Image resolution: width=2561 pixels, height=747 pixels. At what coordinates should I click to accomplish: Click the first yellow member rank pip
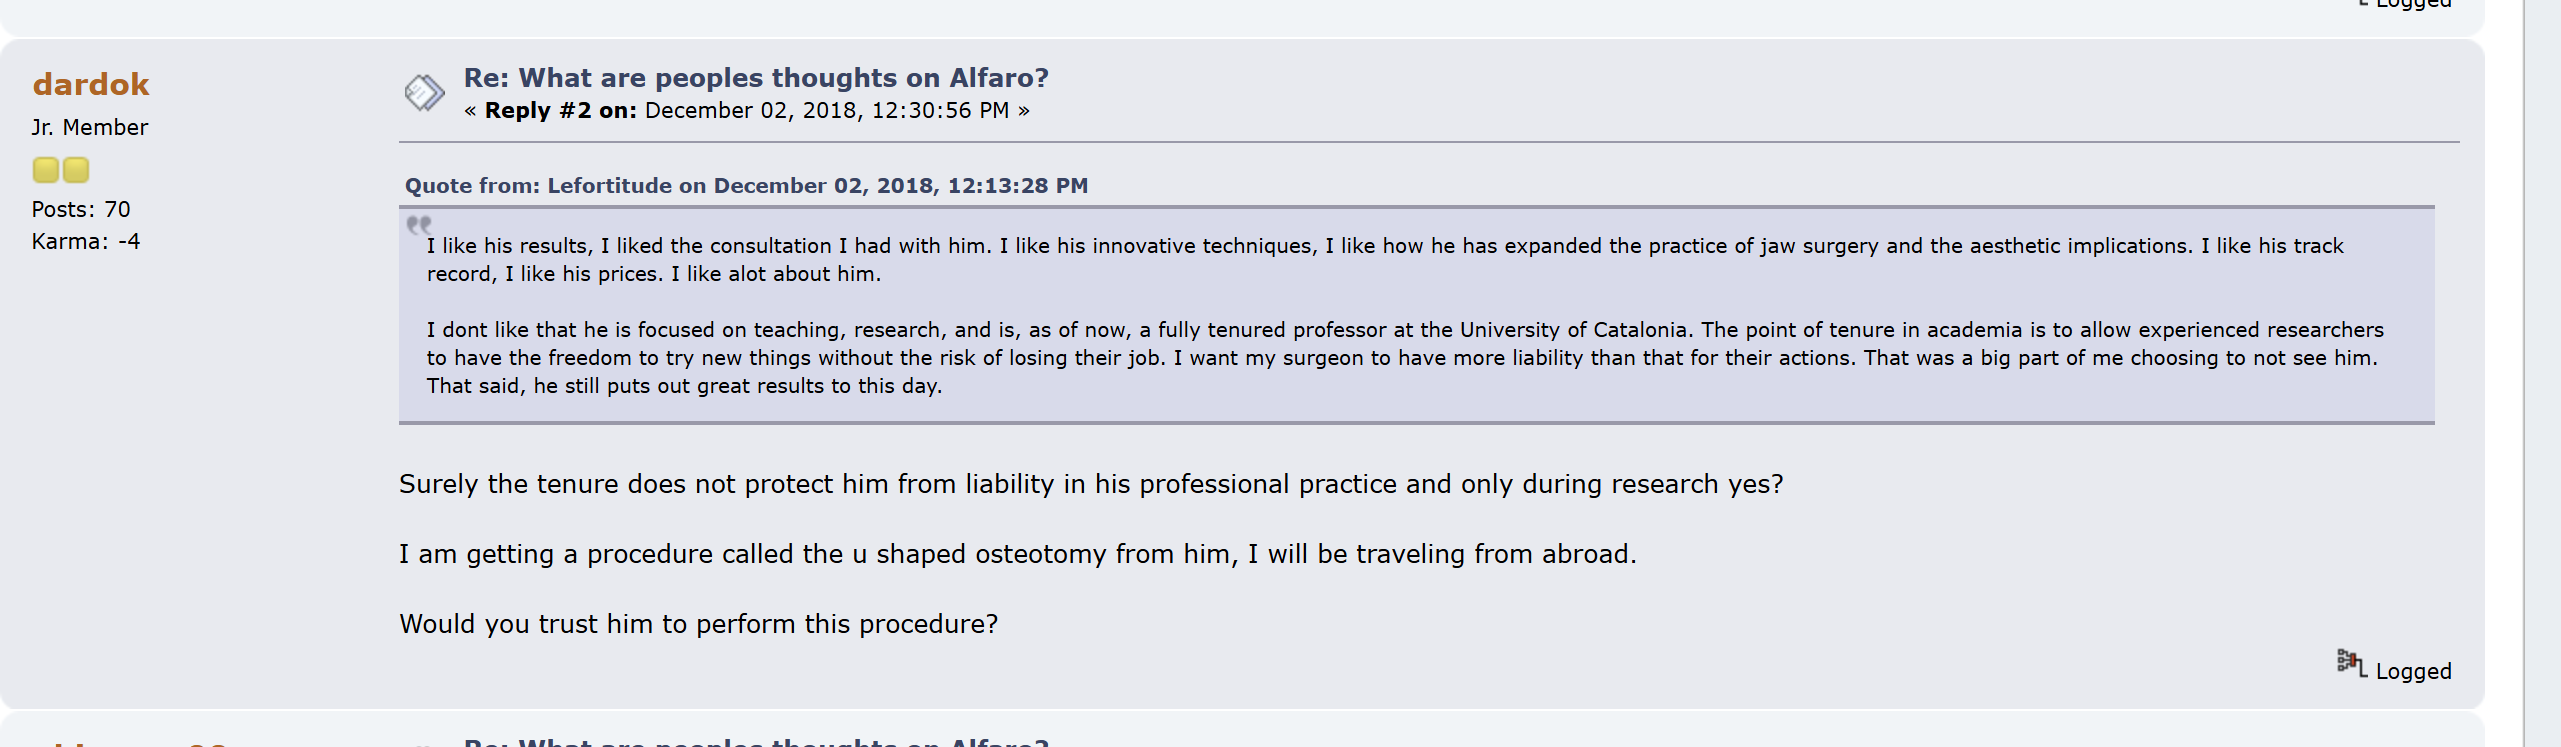(x=46, y=170)
